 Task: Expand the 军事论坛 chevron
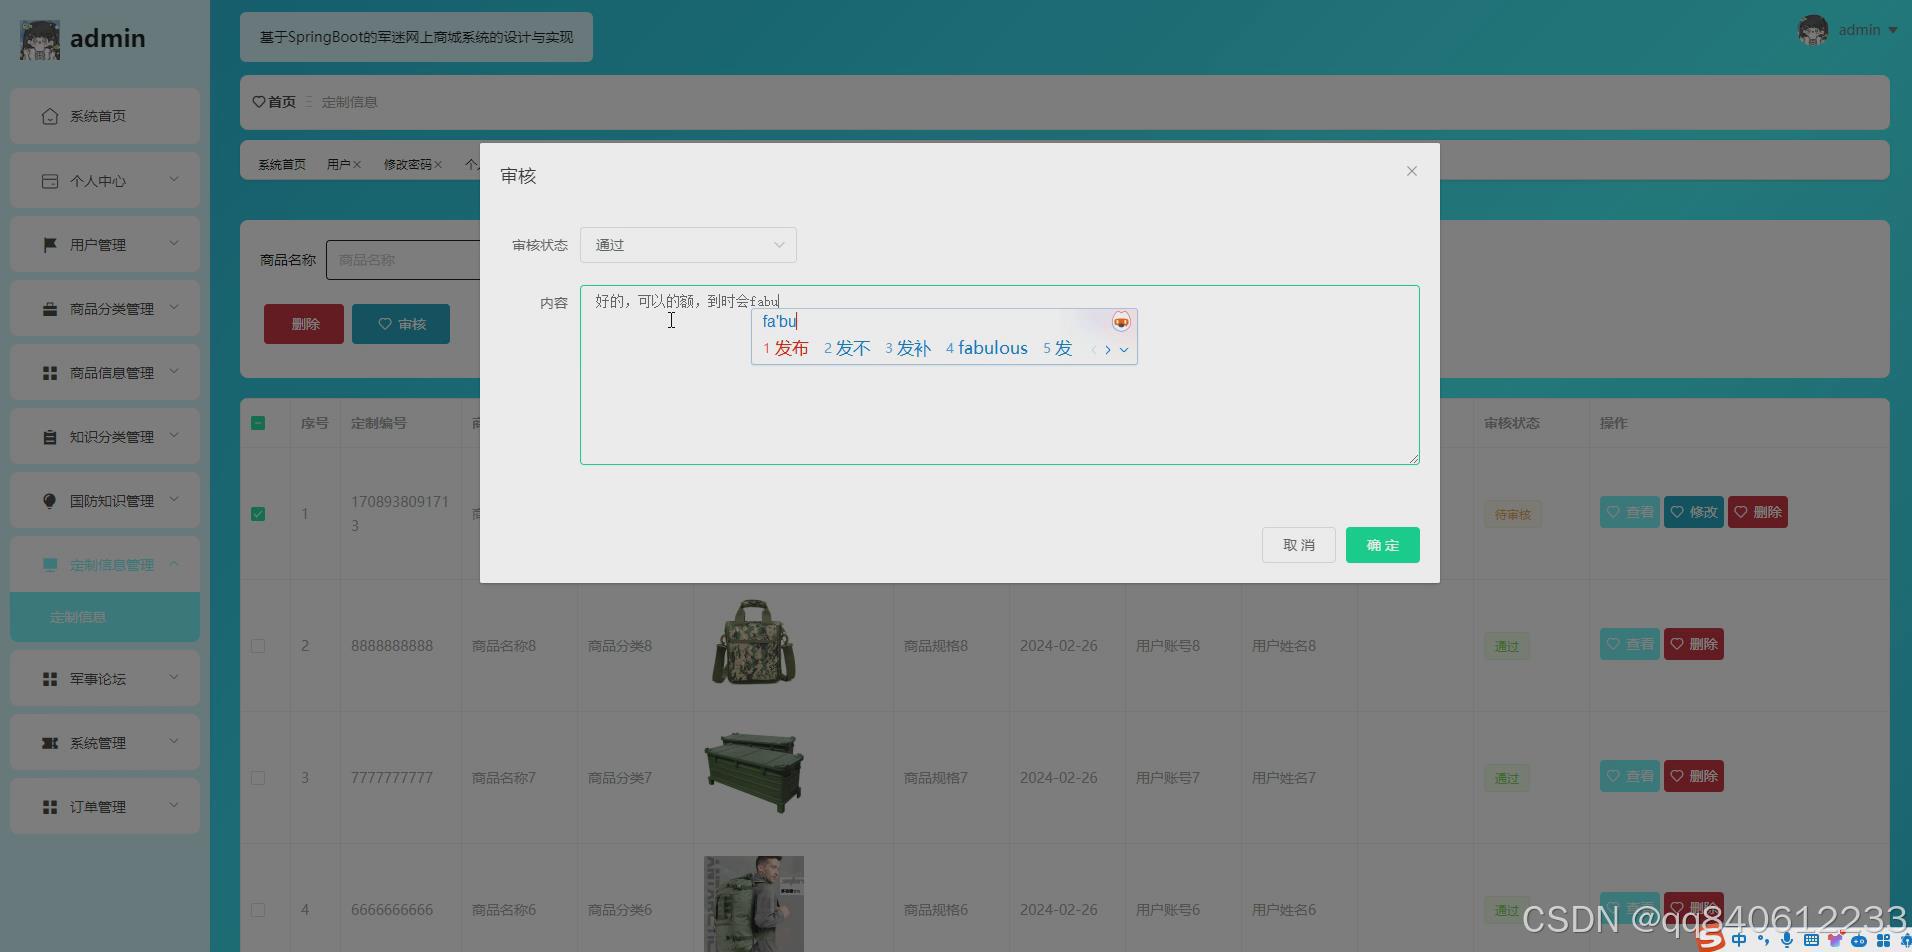(x=174, y=678)
